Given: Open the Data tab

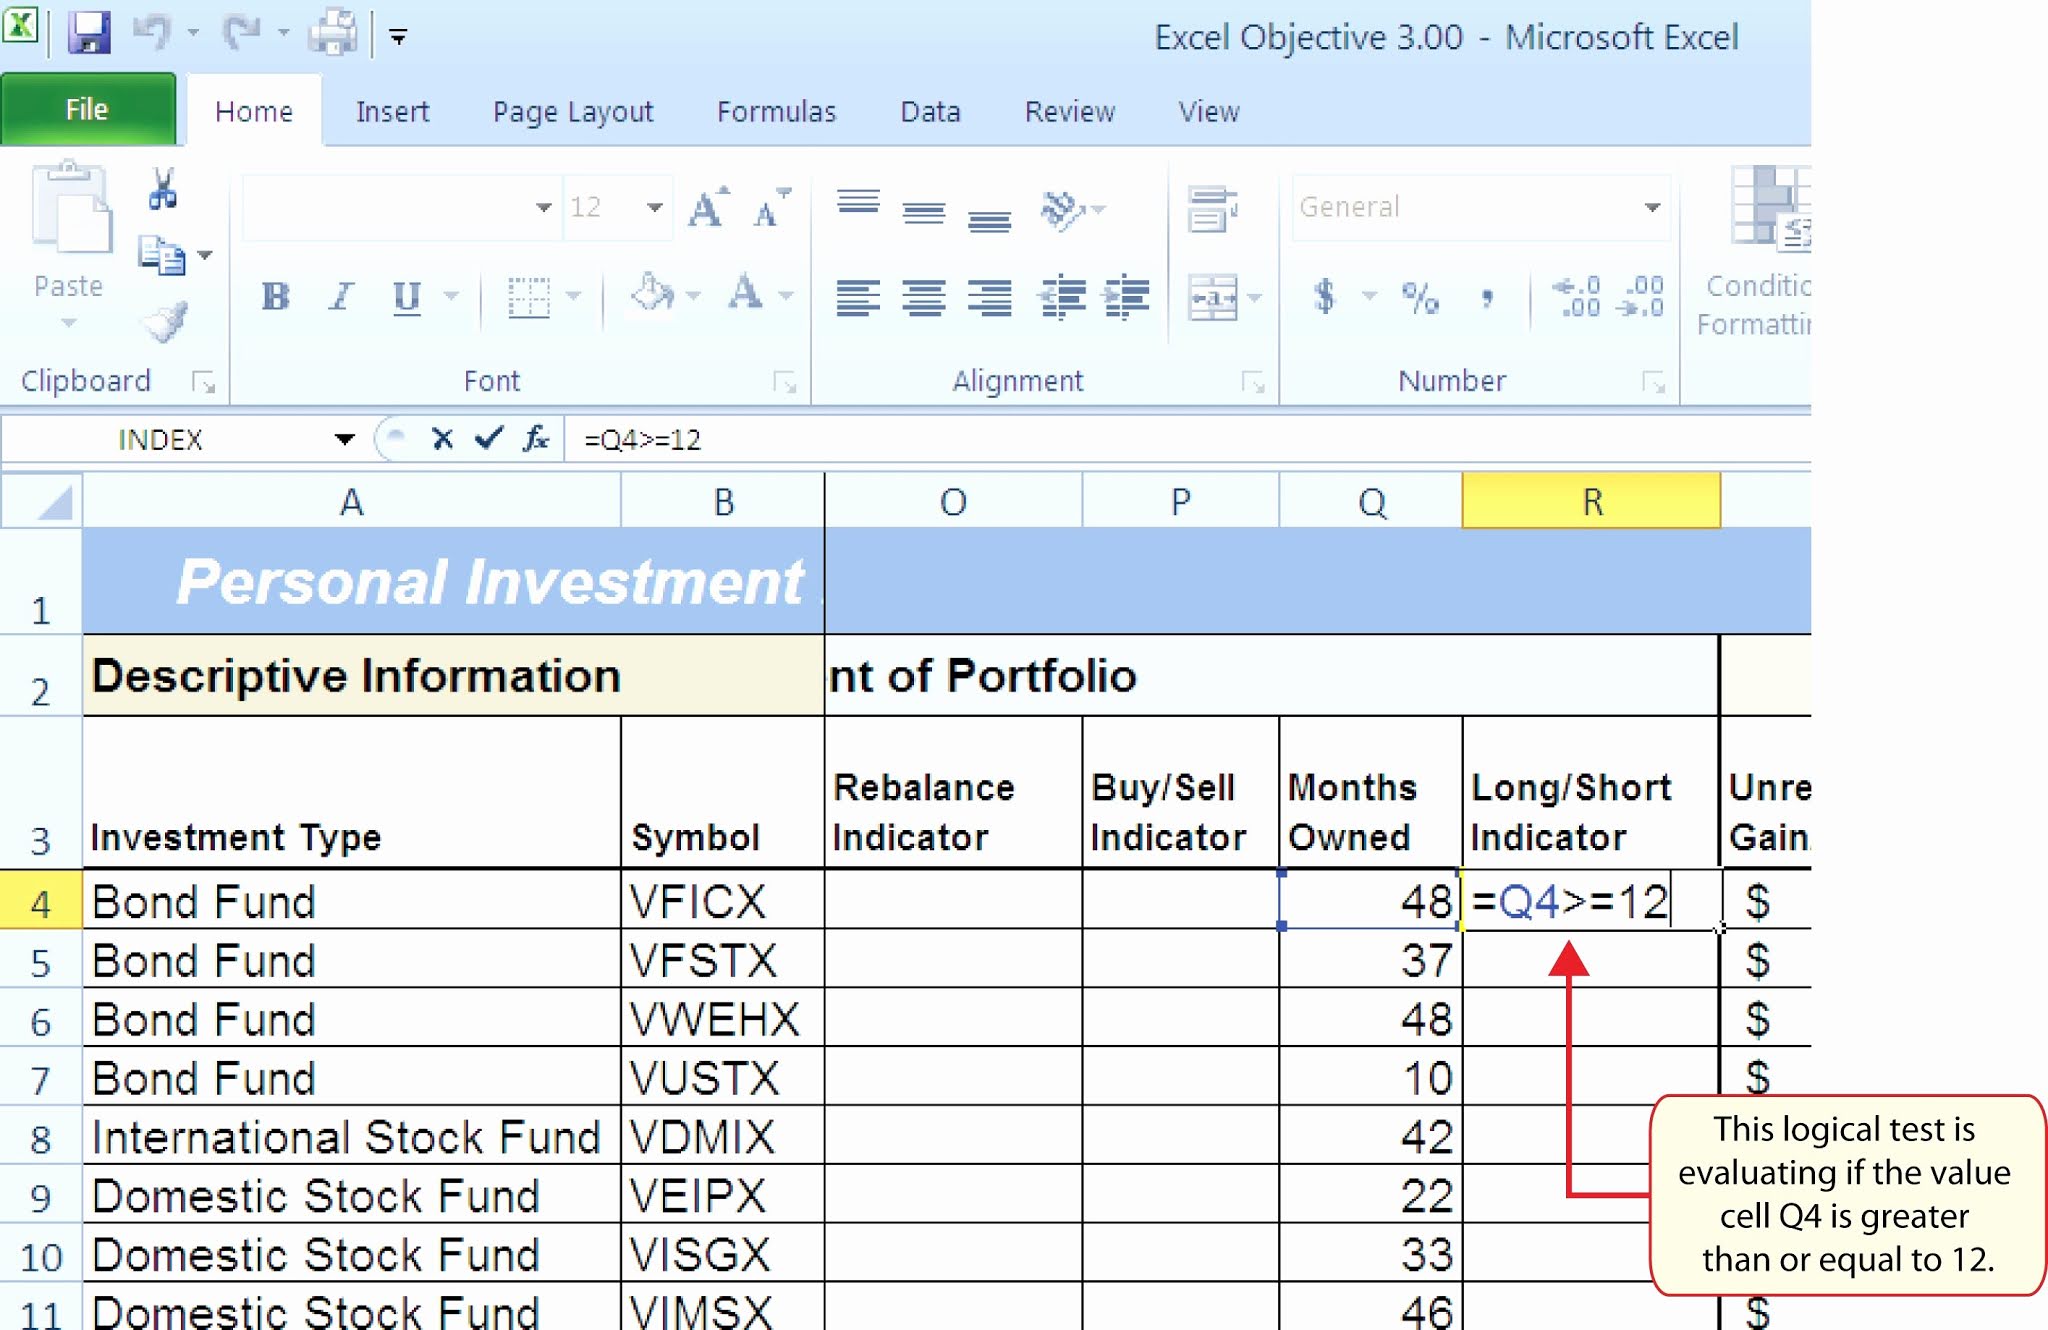Looking at the screenshot, I should (930, 111).
